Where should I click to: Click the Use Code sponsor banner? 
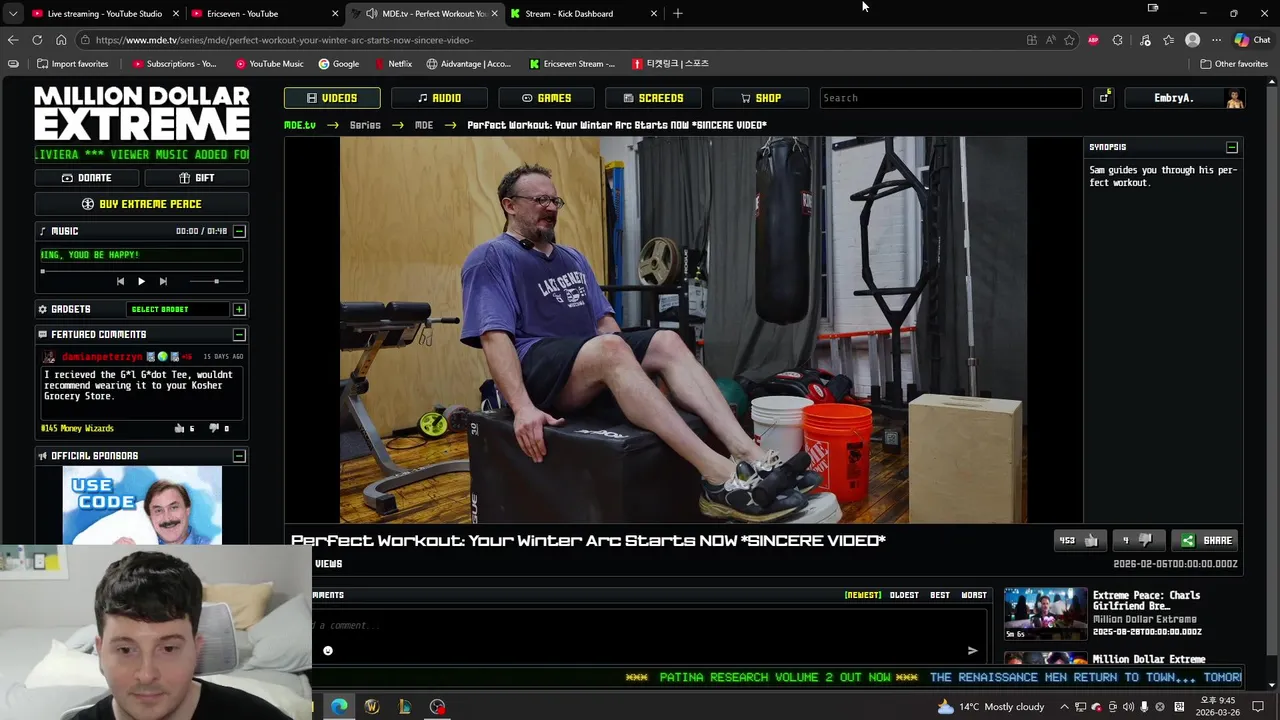click(142, 505)
